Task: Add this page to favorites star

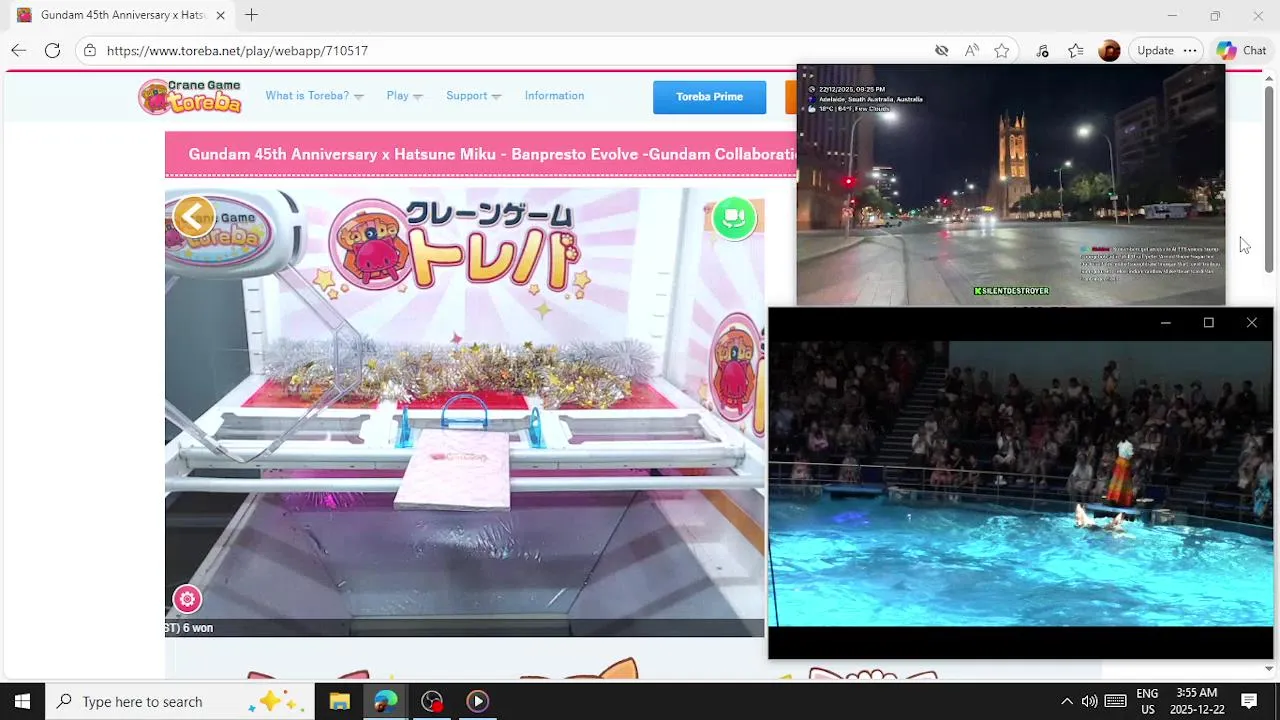Action: pyautogui.click(x=1002, y=50)
